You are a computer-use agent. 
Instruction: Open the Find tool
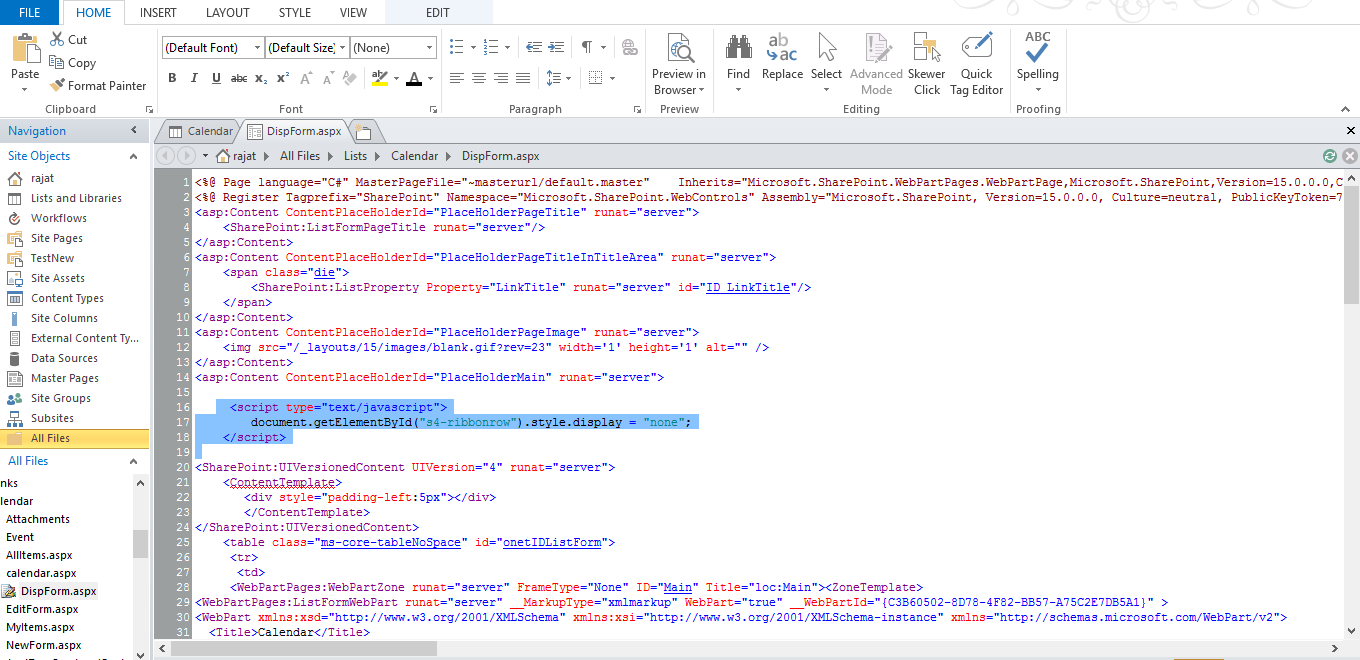tap(738, 55)
